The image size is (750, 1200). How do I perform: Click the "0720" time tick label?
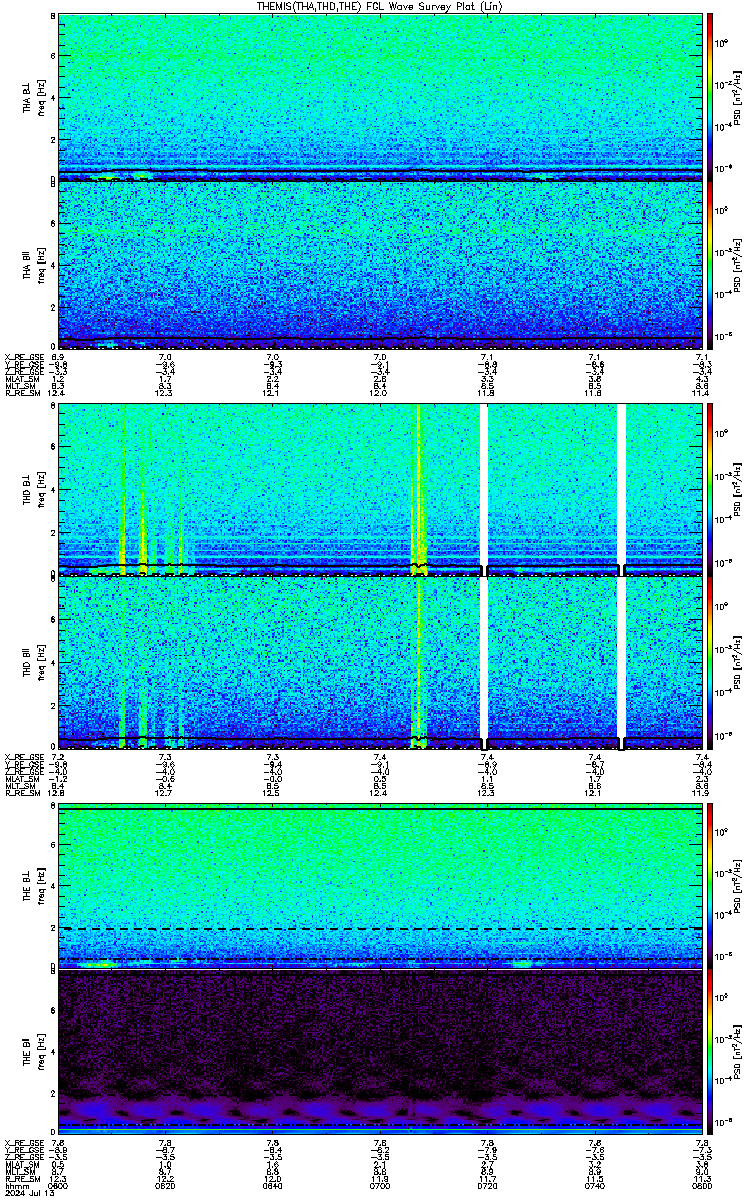[488, 1186]
